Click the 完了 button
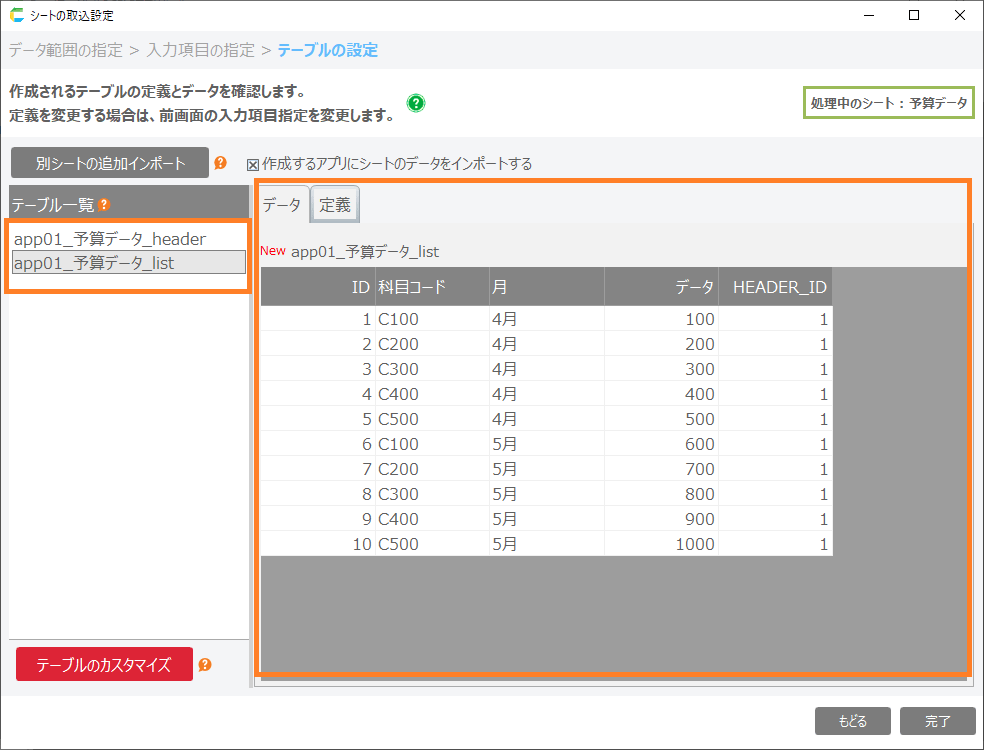Viewport: 984px width, 750px height. pos(937,721)
